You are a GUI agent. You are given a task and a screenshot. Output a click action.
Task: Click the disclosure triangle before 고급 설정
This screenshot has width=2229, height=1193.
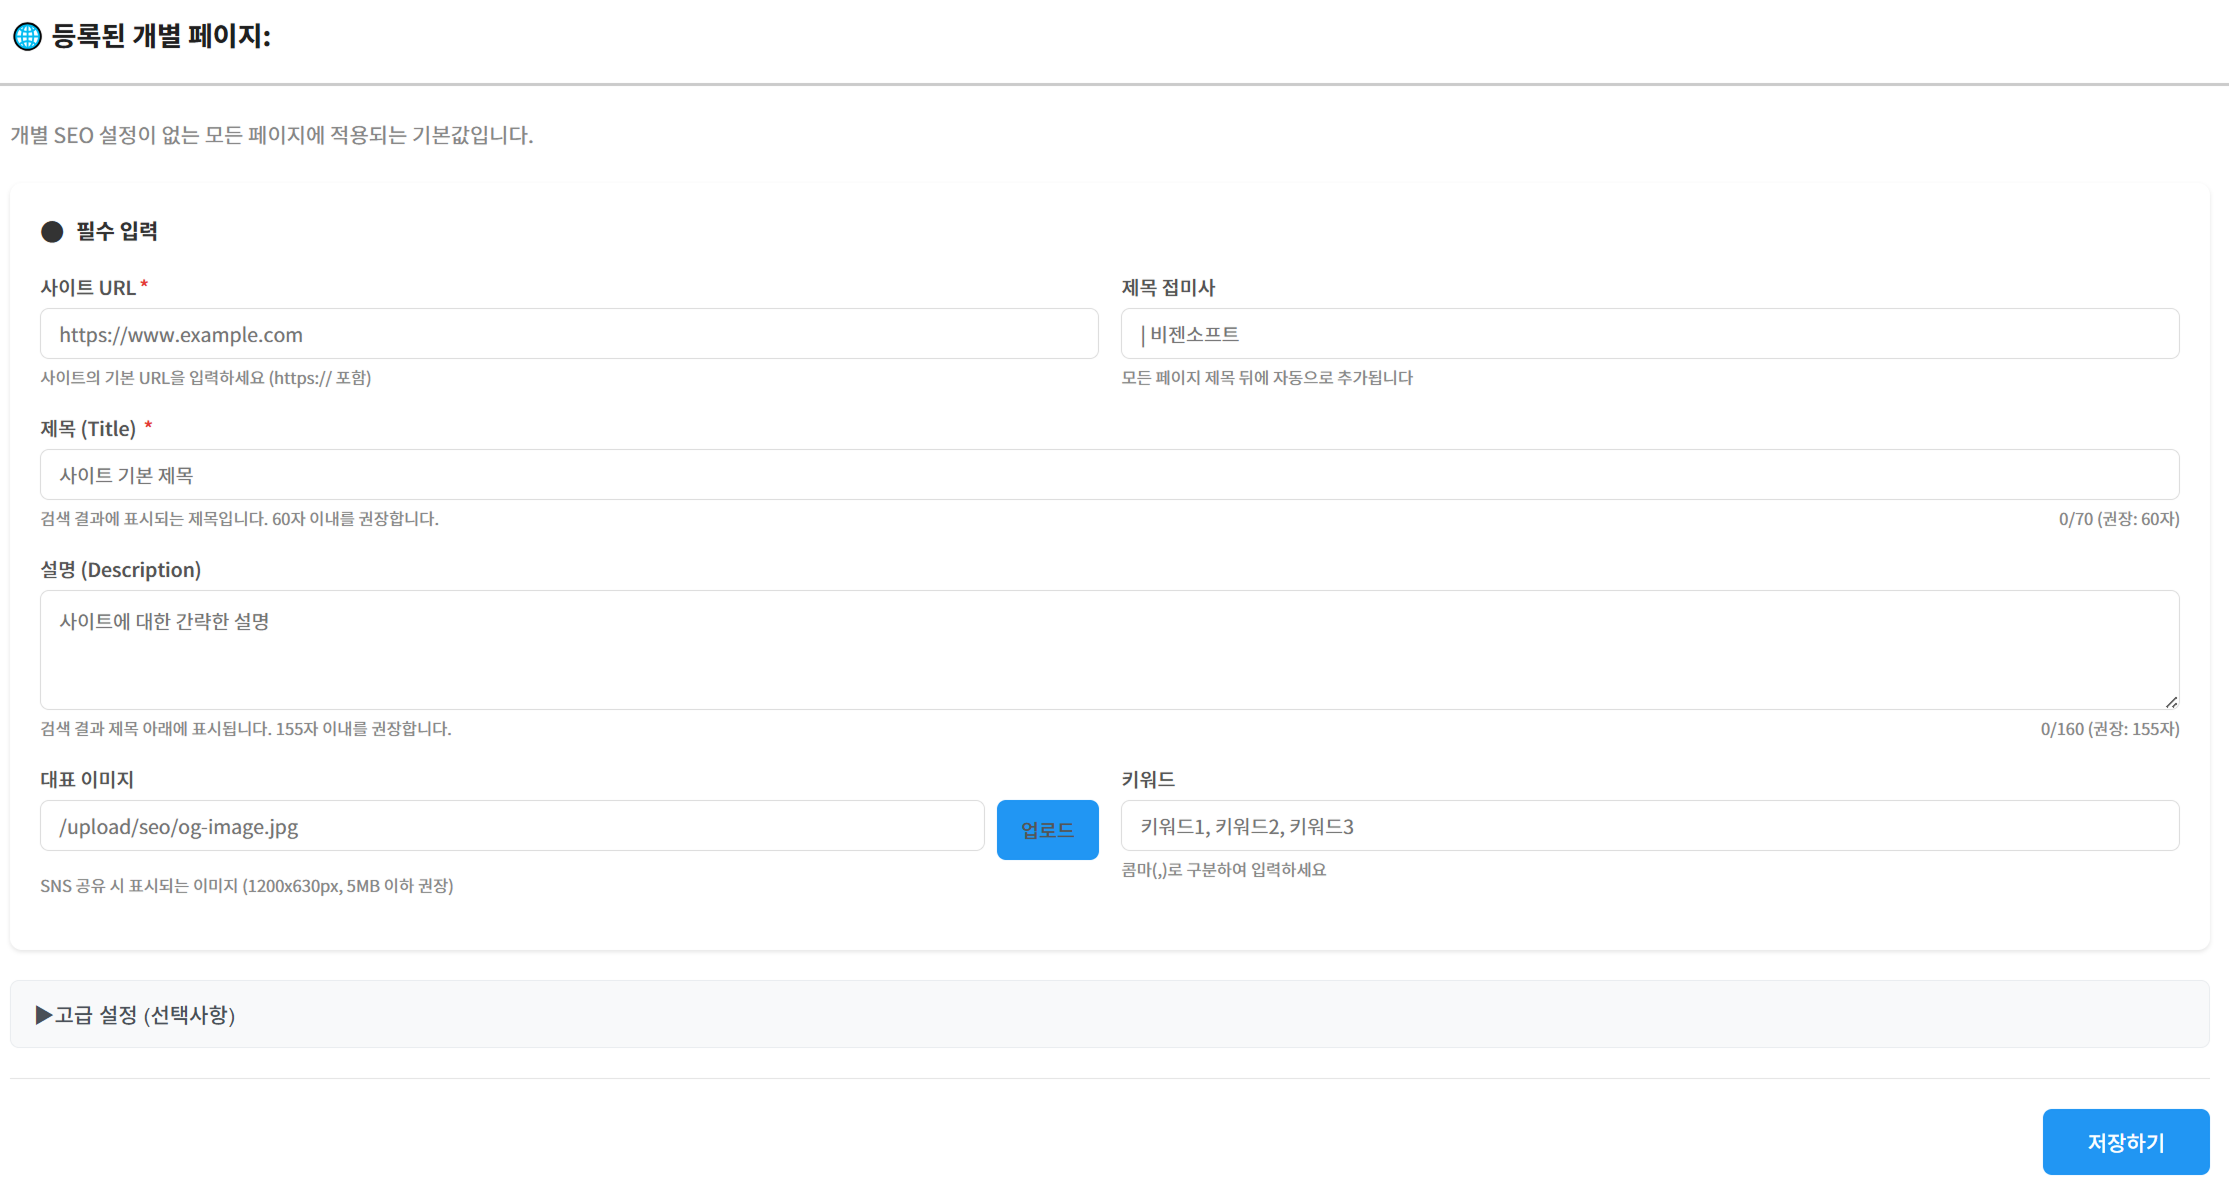coord(43,1015)
